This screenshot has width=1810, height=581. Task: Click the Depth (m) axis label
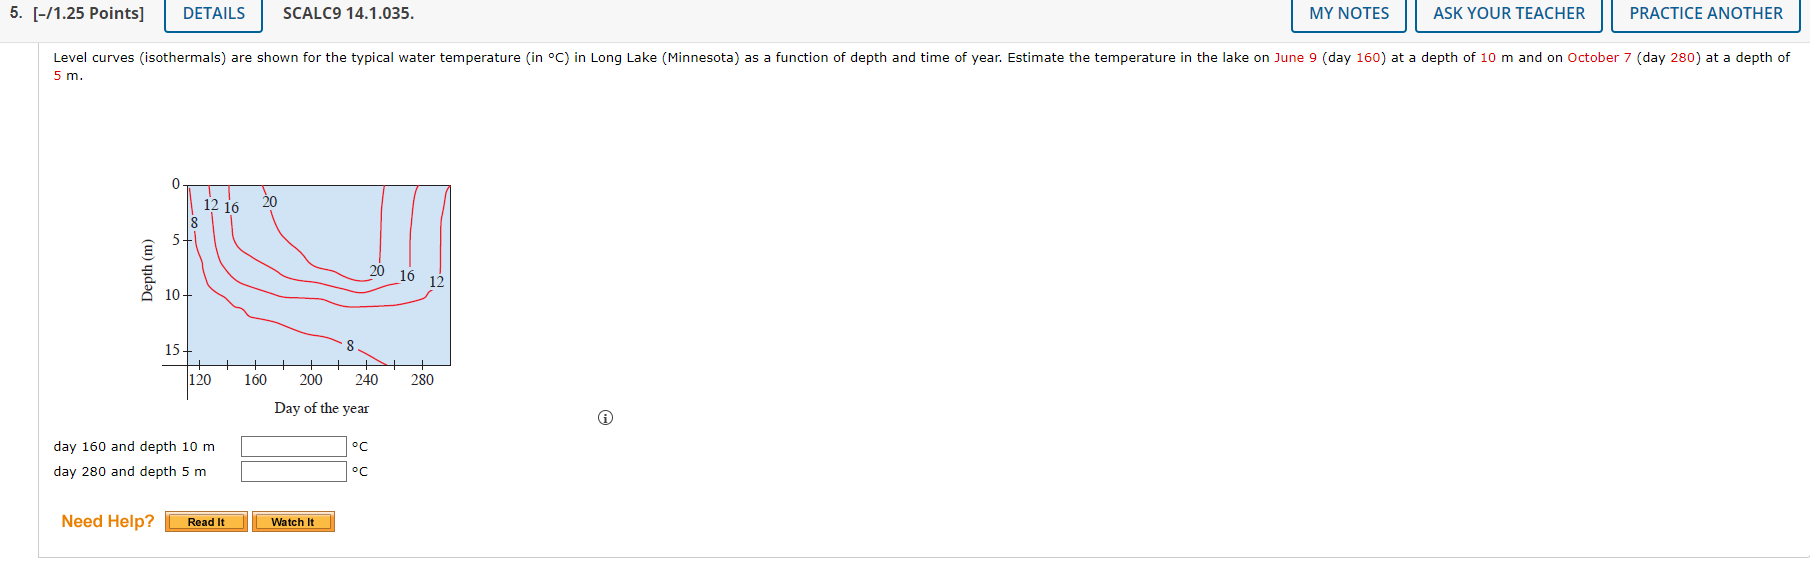pyautogui.click(x=148, y=268)
